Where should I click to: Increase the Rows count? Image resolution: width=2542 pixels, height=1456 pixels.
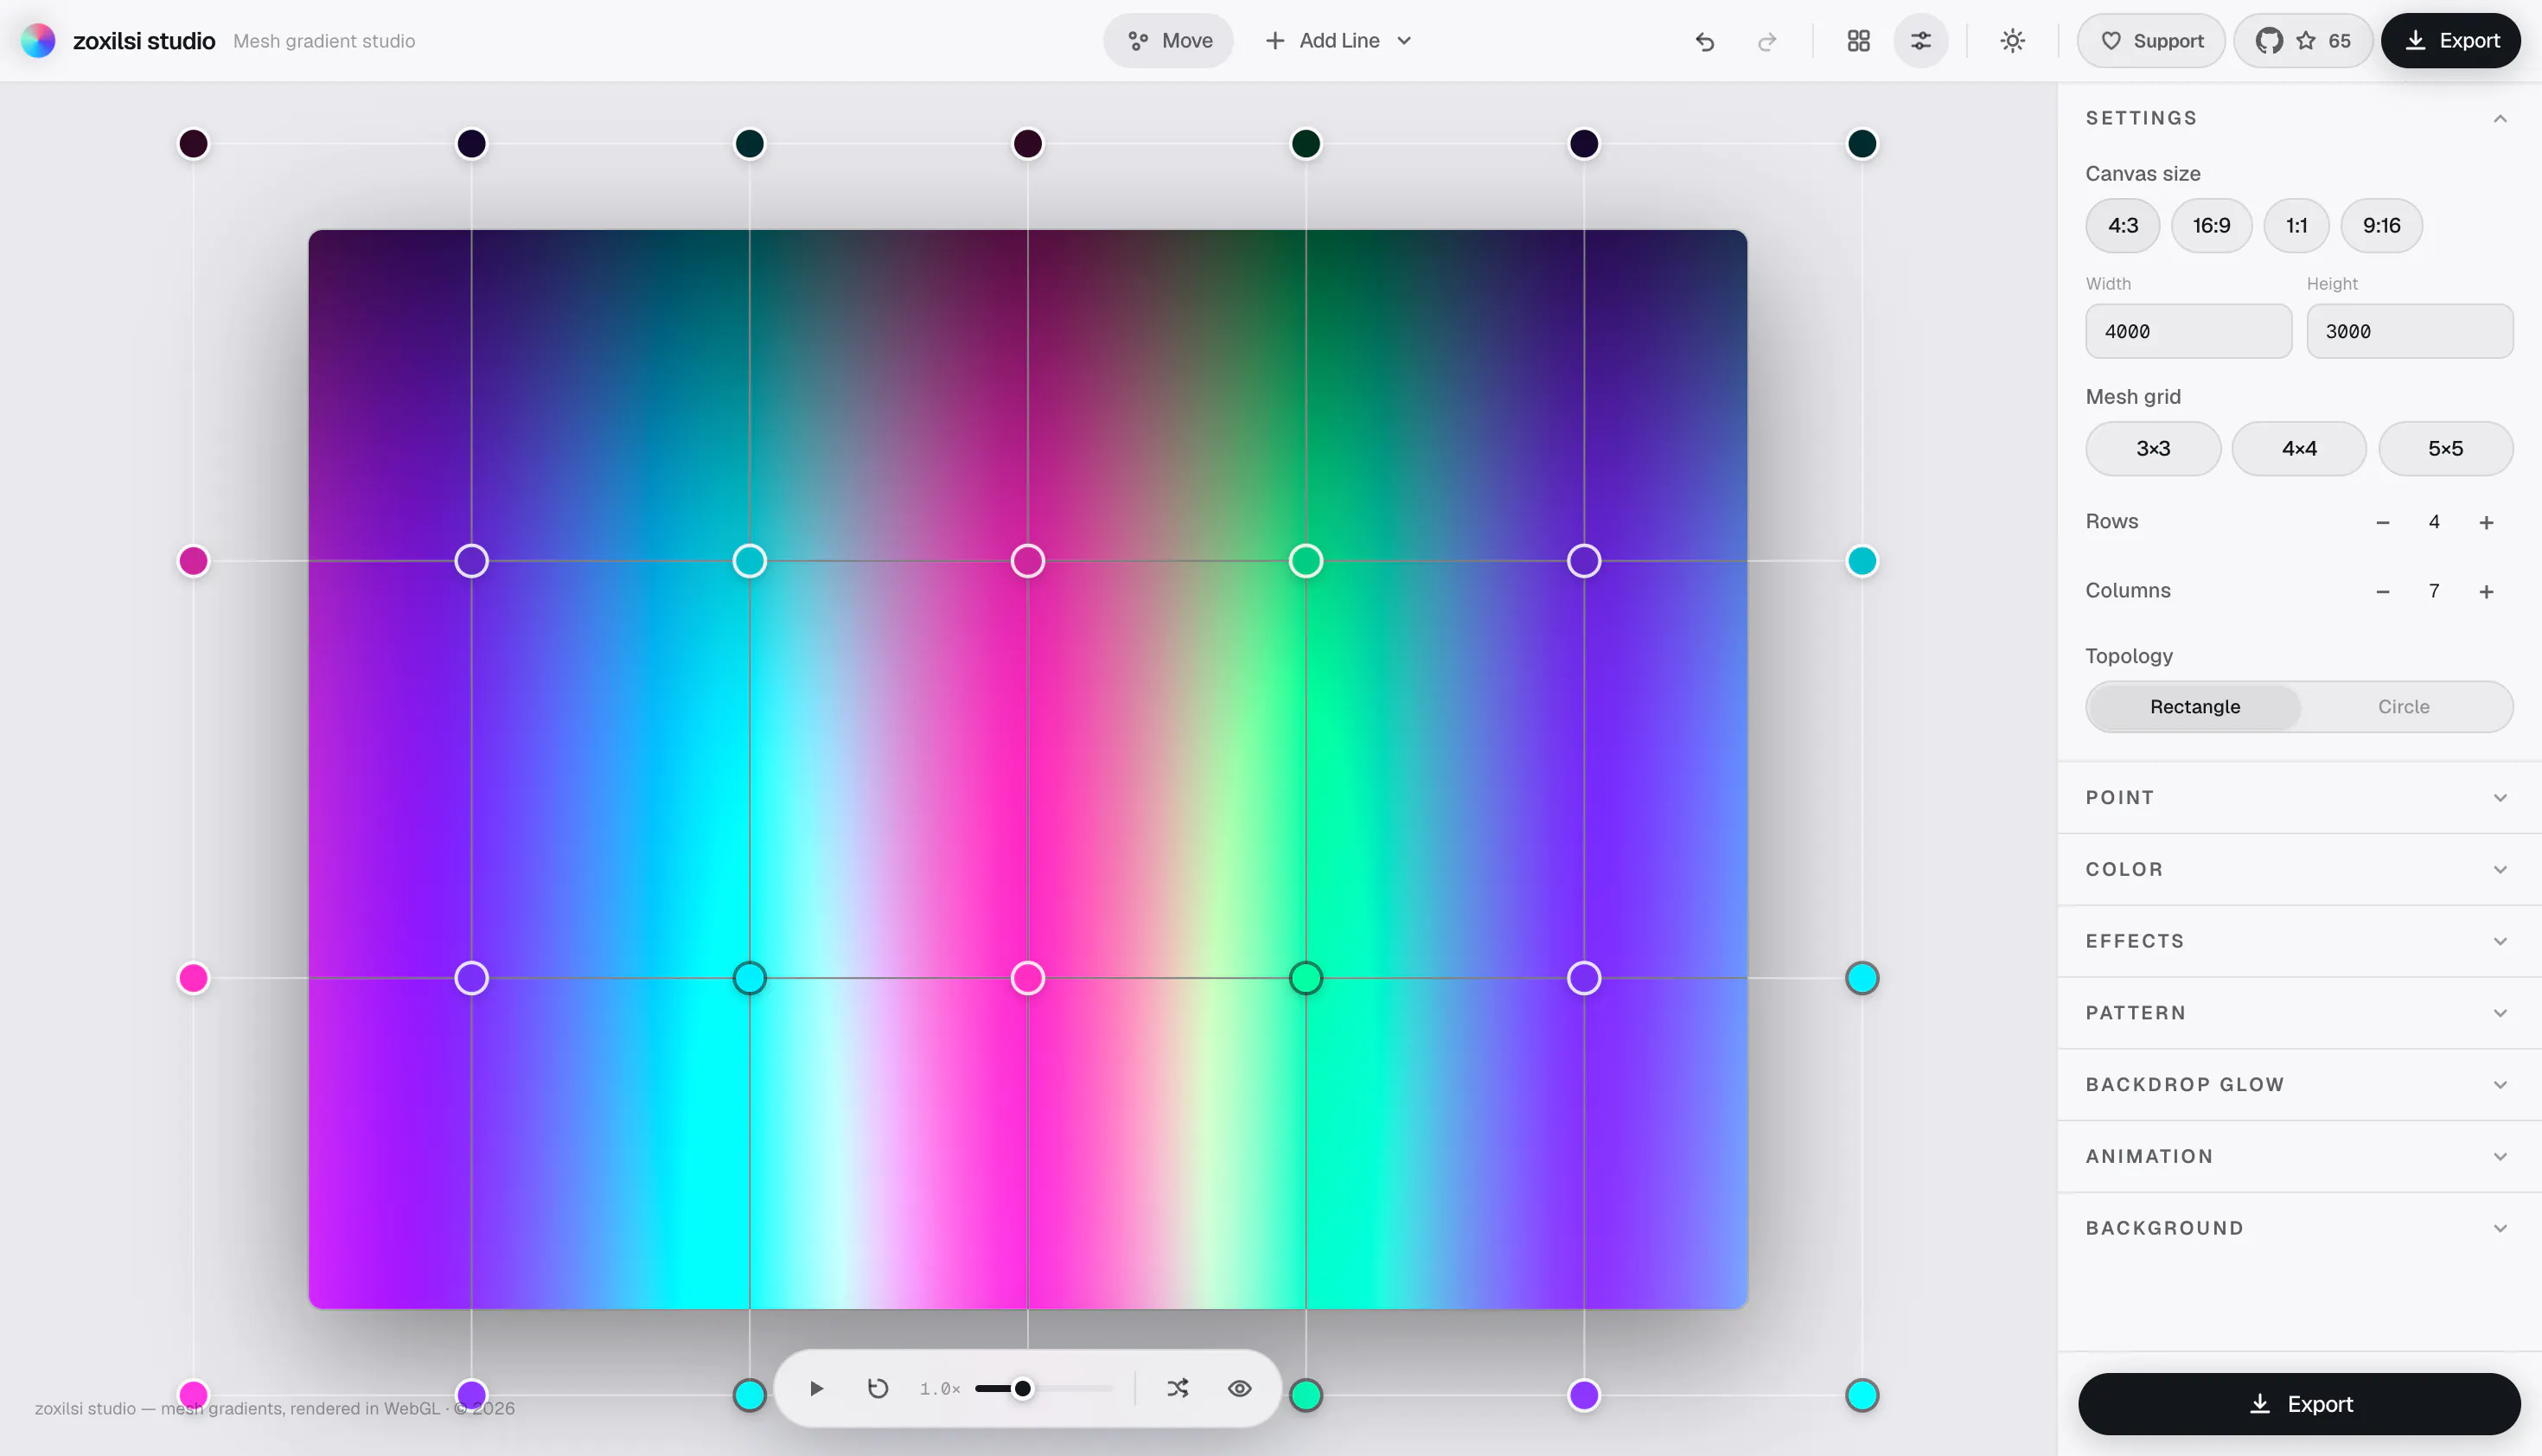(2486, 523)
